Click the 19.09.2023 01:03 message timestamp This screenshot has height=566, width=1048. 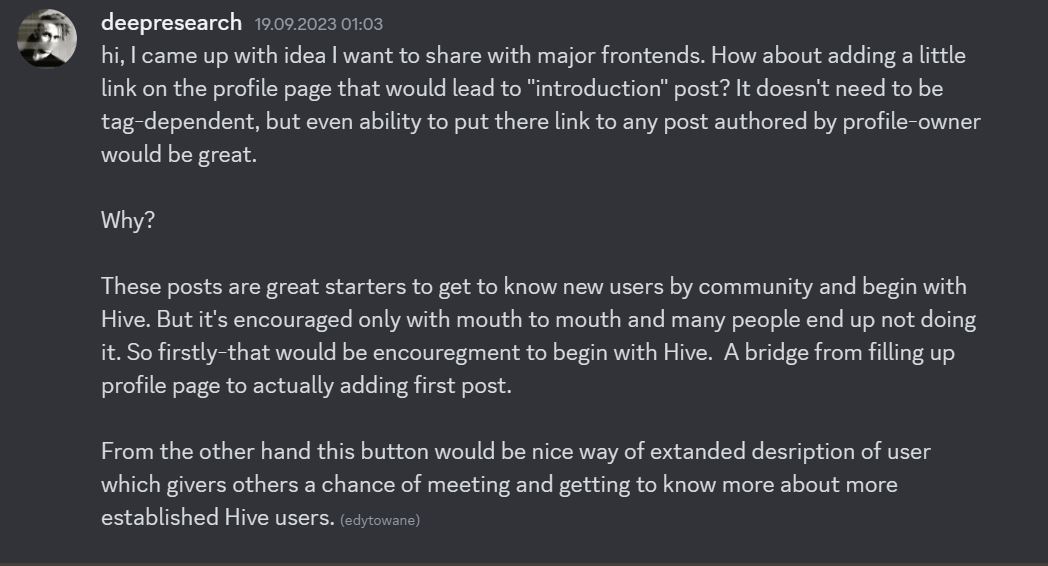[x=318, y=24]
